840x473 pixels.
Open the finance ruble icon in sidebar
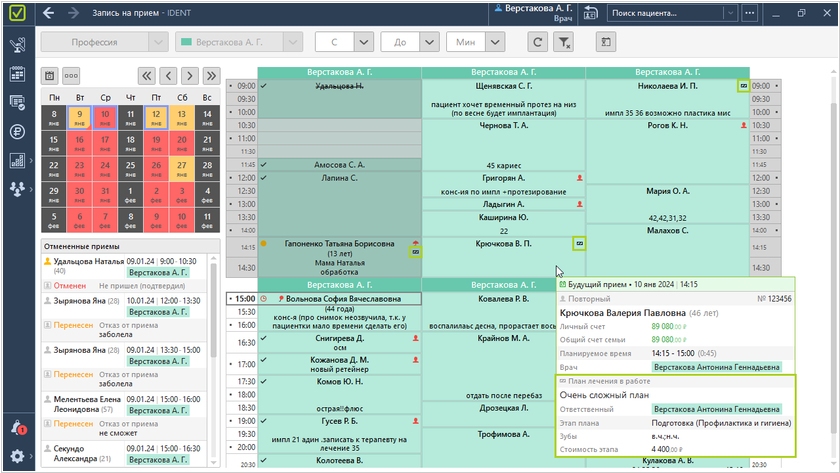(x=17, y=131)
